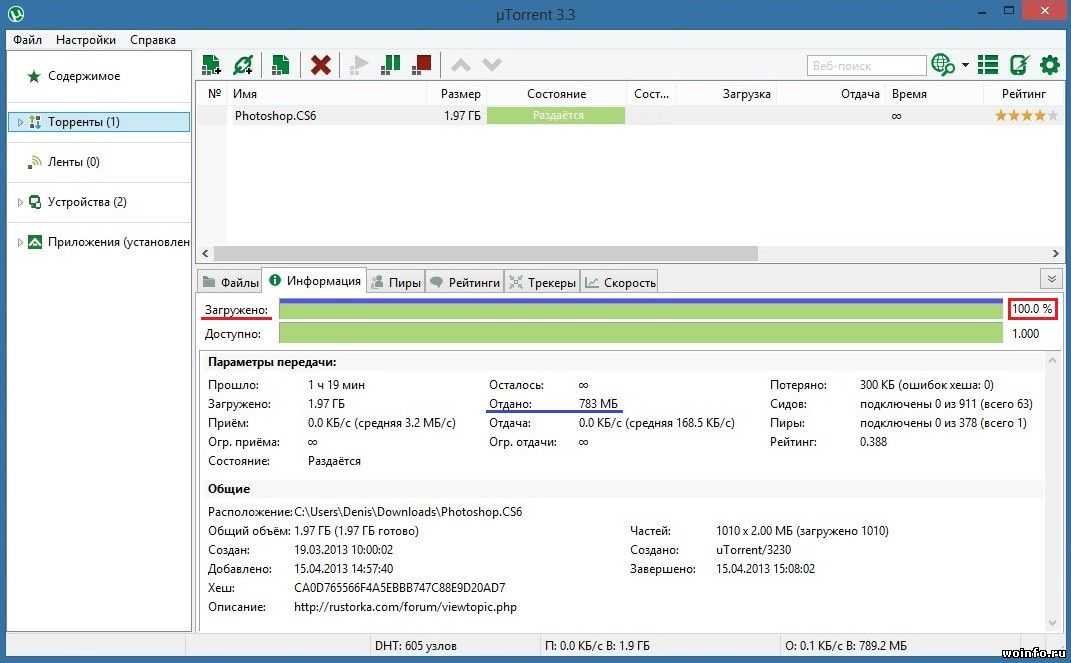Click the location path C:\Users\Denis\Downloads\Photoshop.CS6
The height and width of the screenshot is (663, 1071).
[x=408, y=512]
